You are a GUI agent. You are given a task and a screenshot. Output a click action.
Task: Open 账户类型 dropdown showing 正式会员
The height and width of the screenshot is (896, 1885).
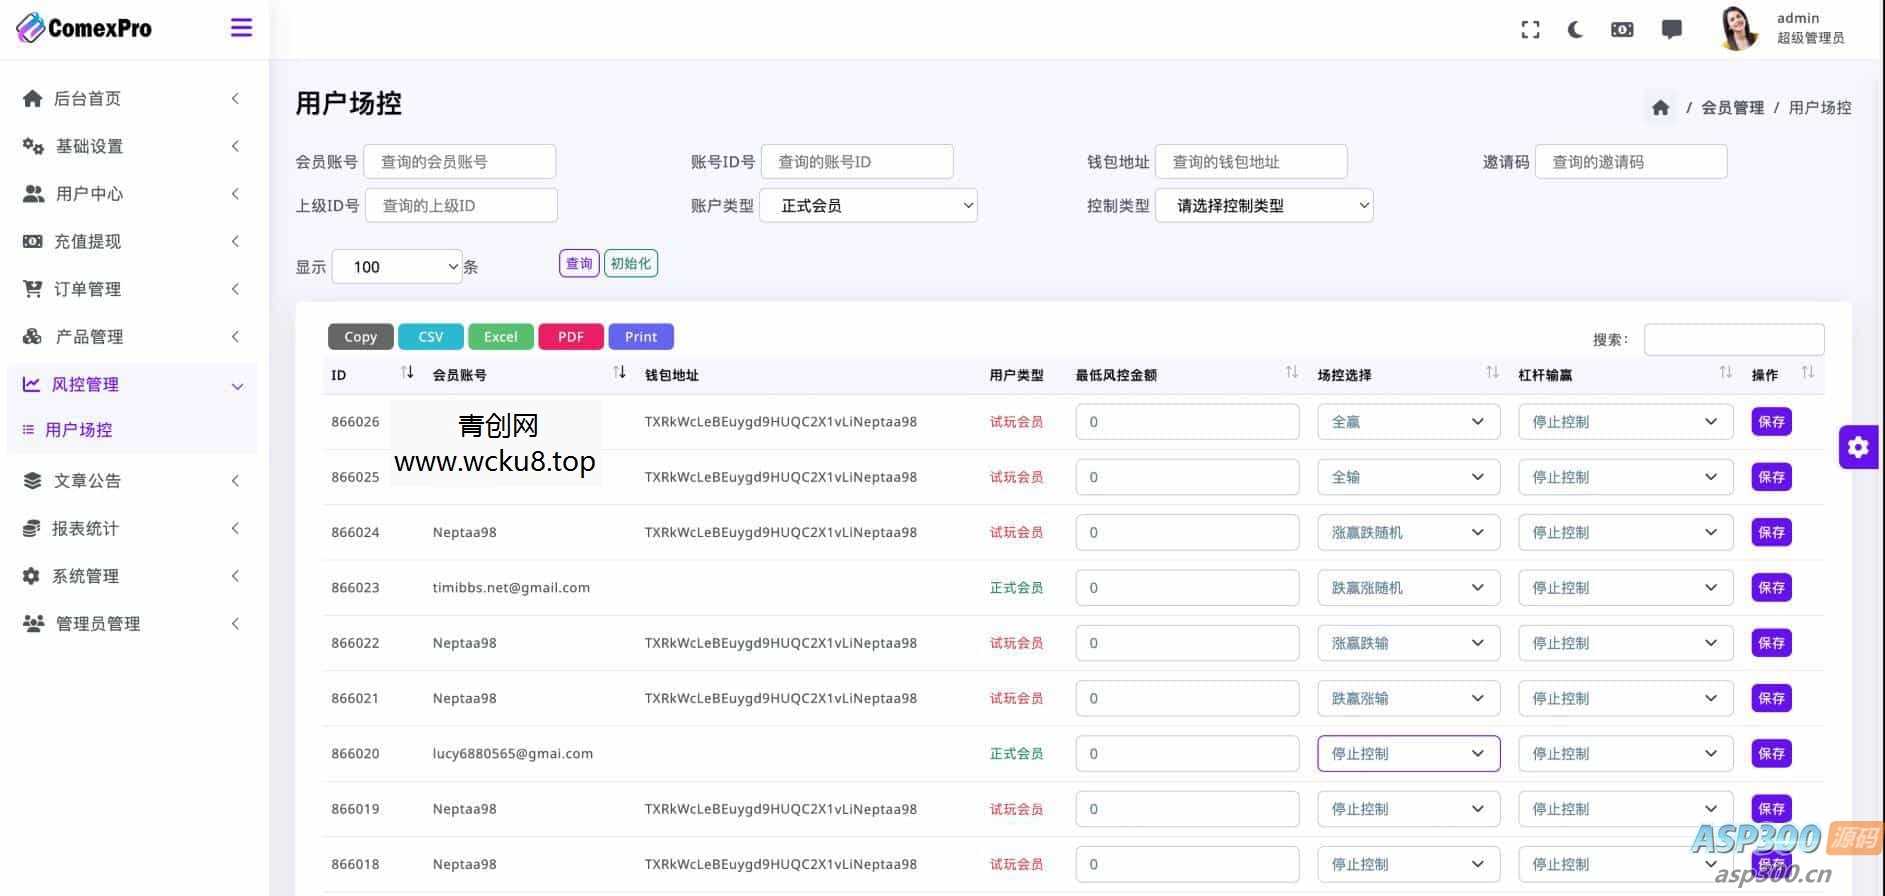pos(868,206)
